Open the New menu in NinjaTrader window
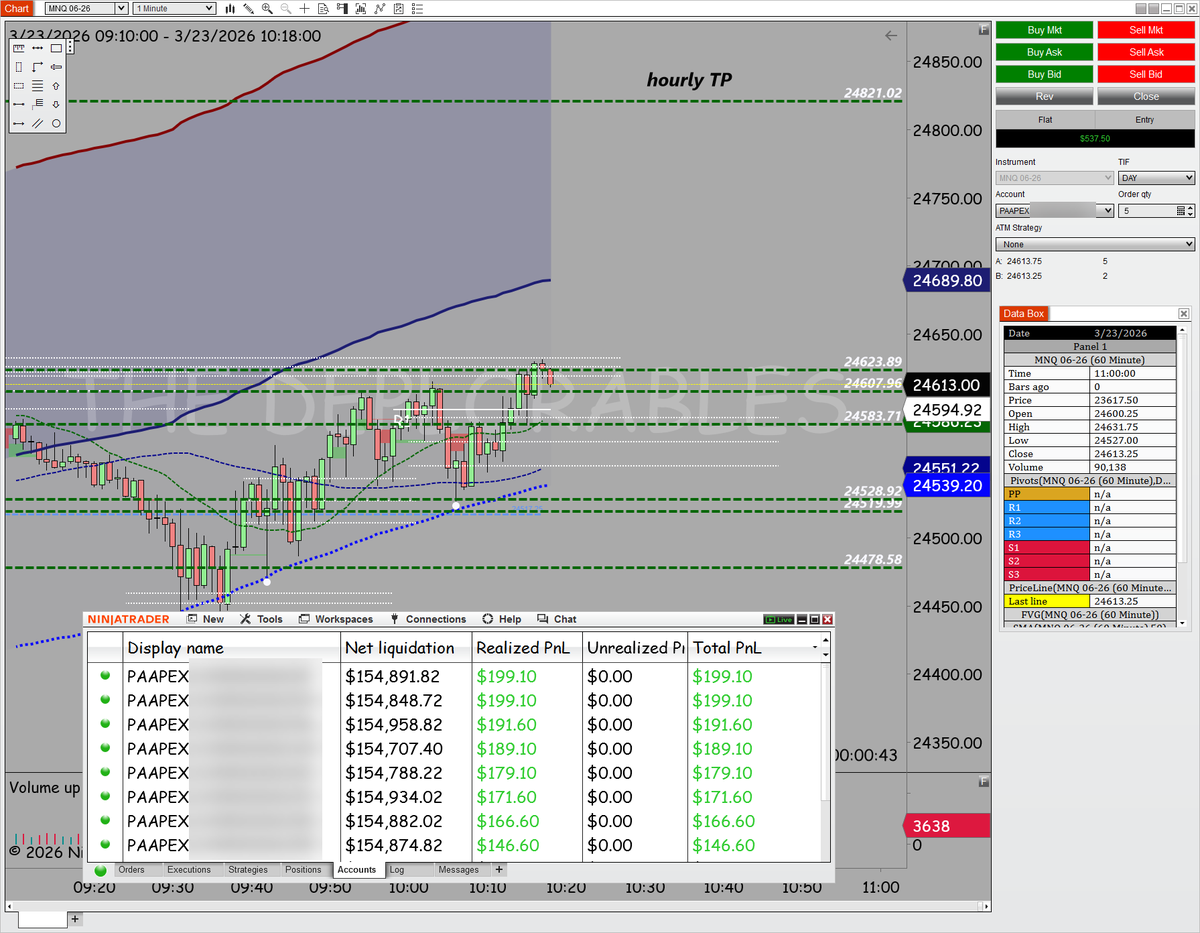1200x933 pixels. click(x=205, y=619)
